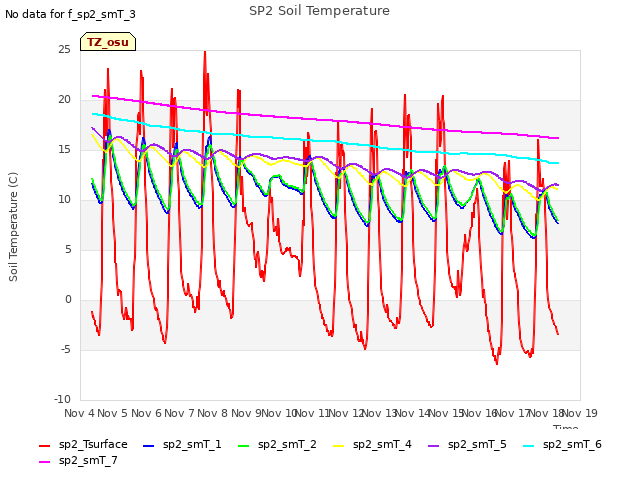This screenshot has height=480, width=640.
Task: Toggle sp2_smT_5 series in legend
Action: [467, 444]
